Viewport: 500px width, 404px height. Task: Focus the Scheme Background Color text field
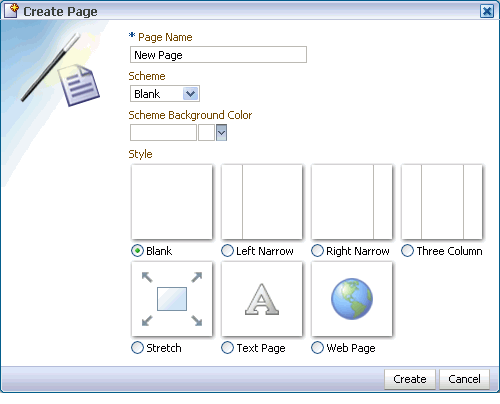(x=163, y=133)
